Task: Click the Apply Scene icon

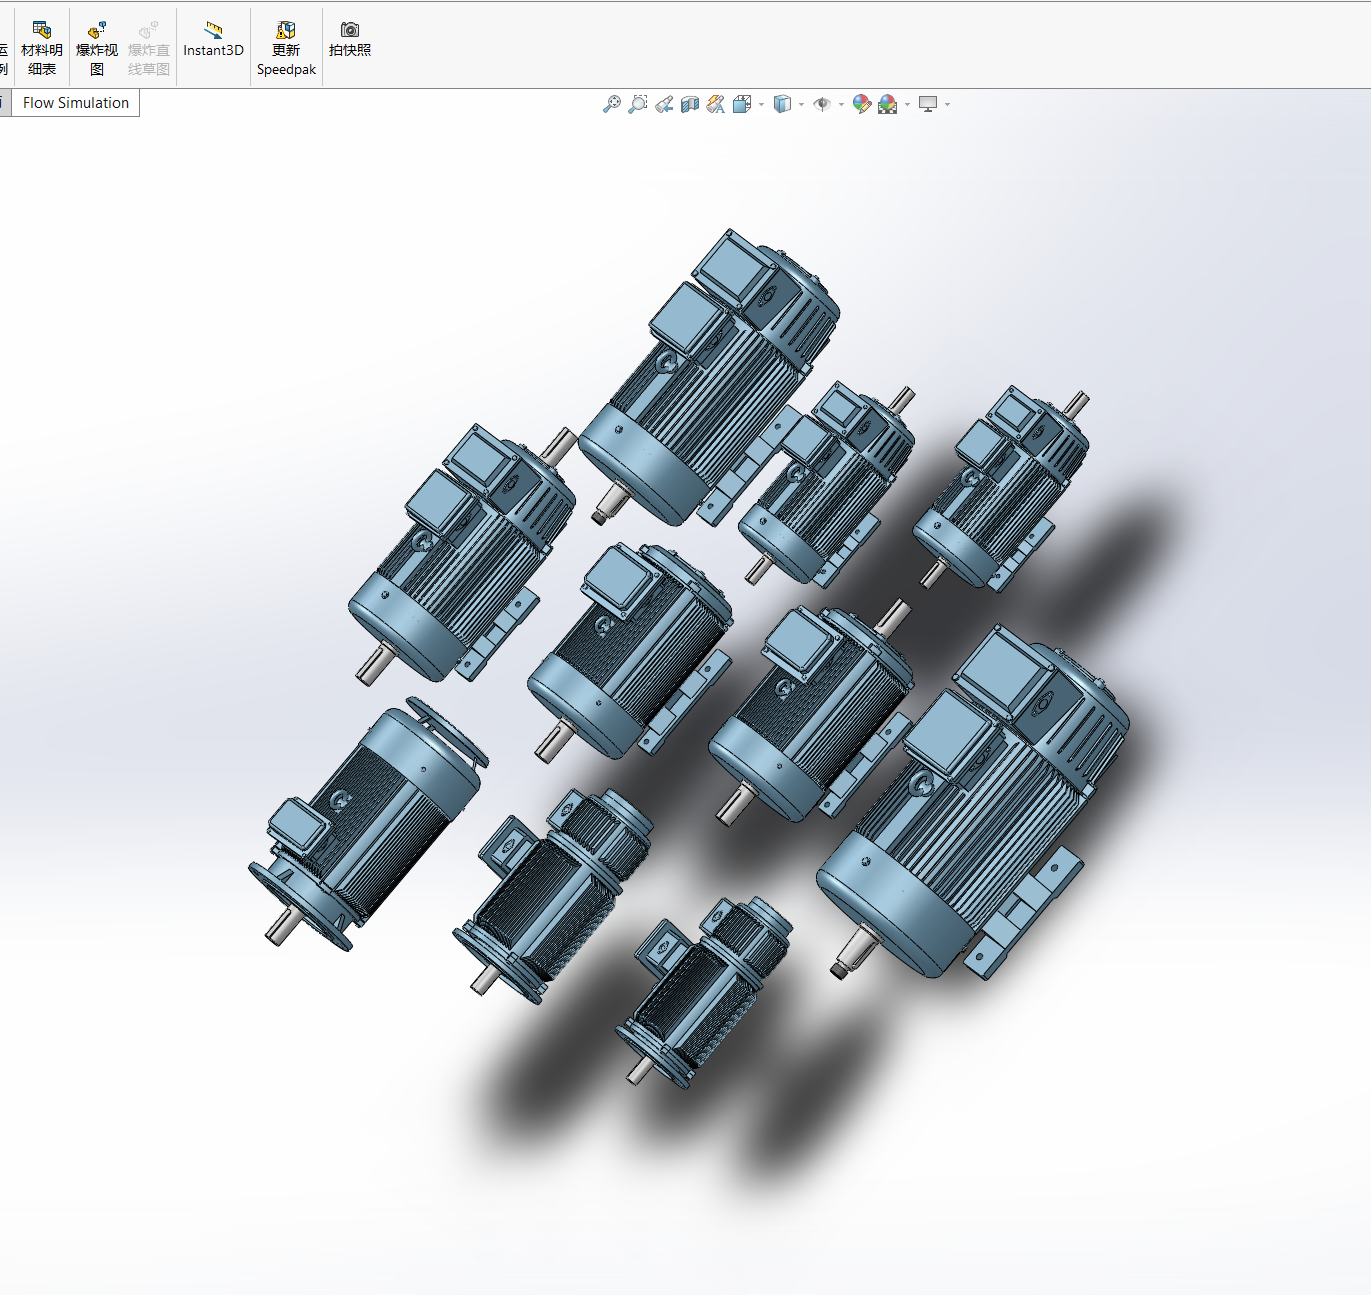Action: 888,104
